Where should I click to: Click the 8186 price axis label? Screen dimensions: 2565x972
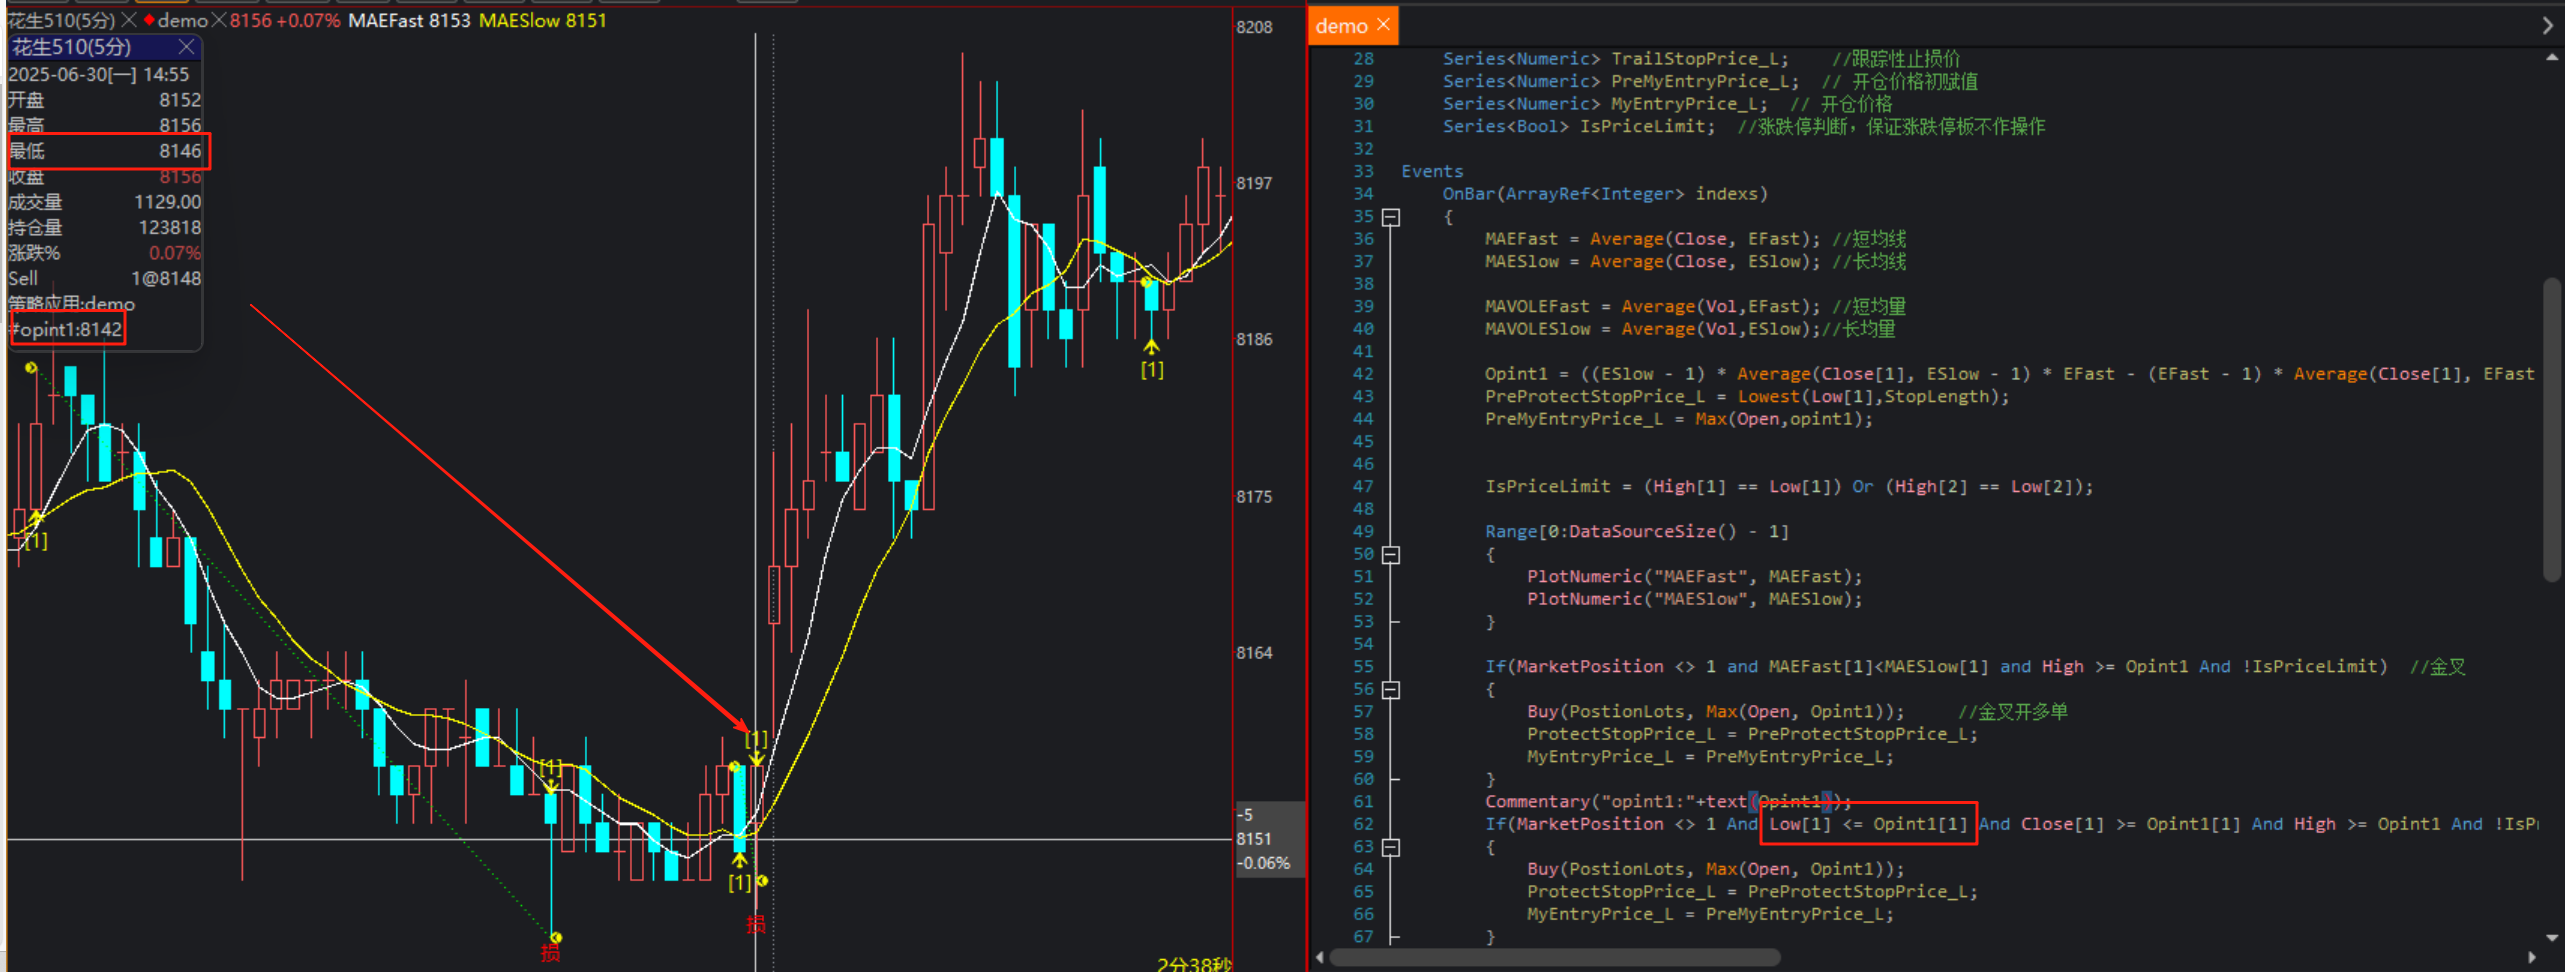(1254, 339)
